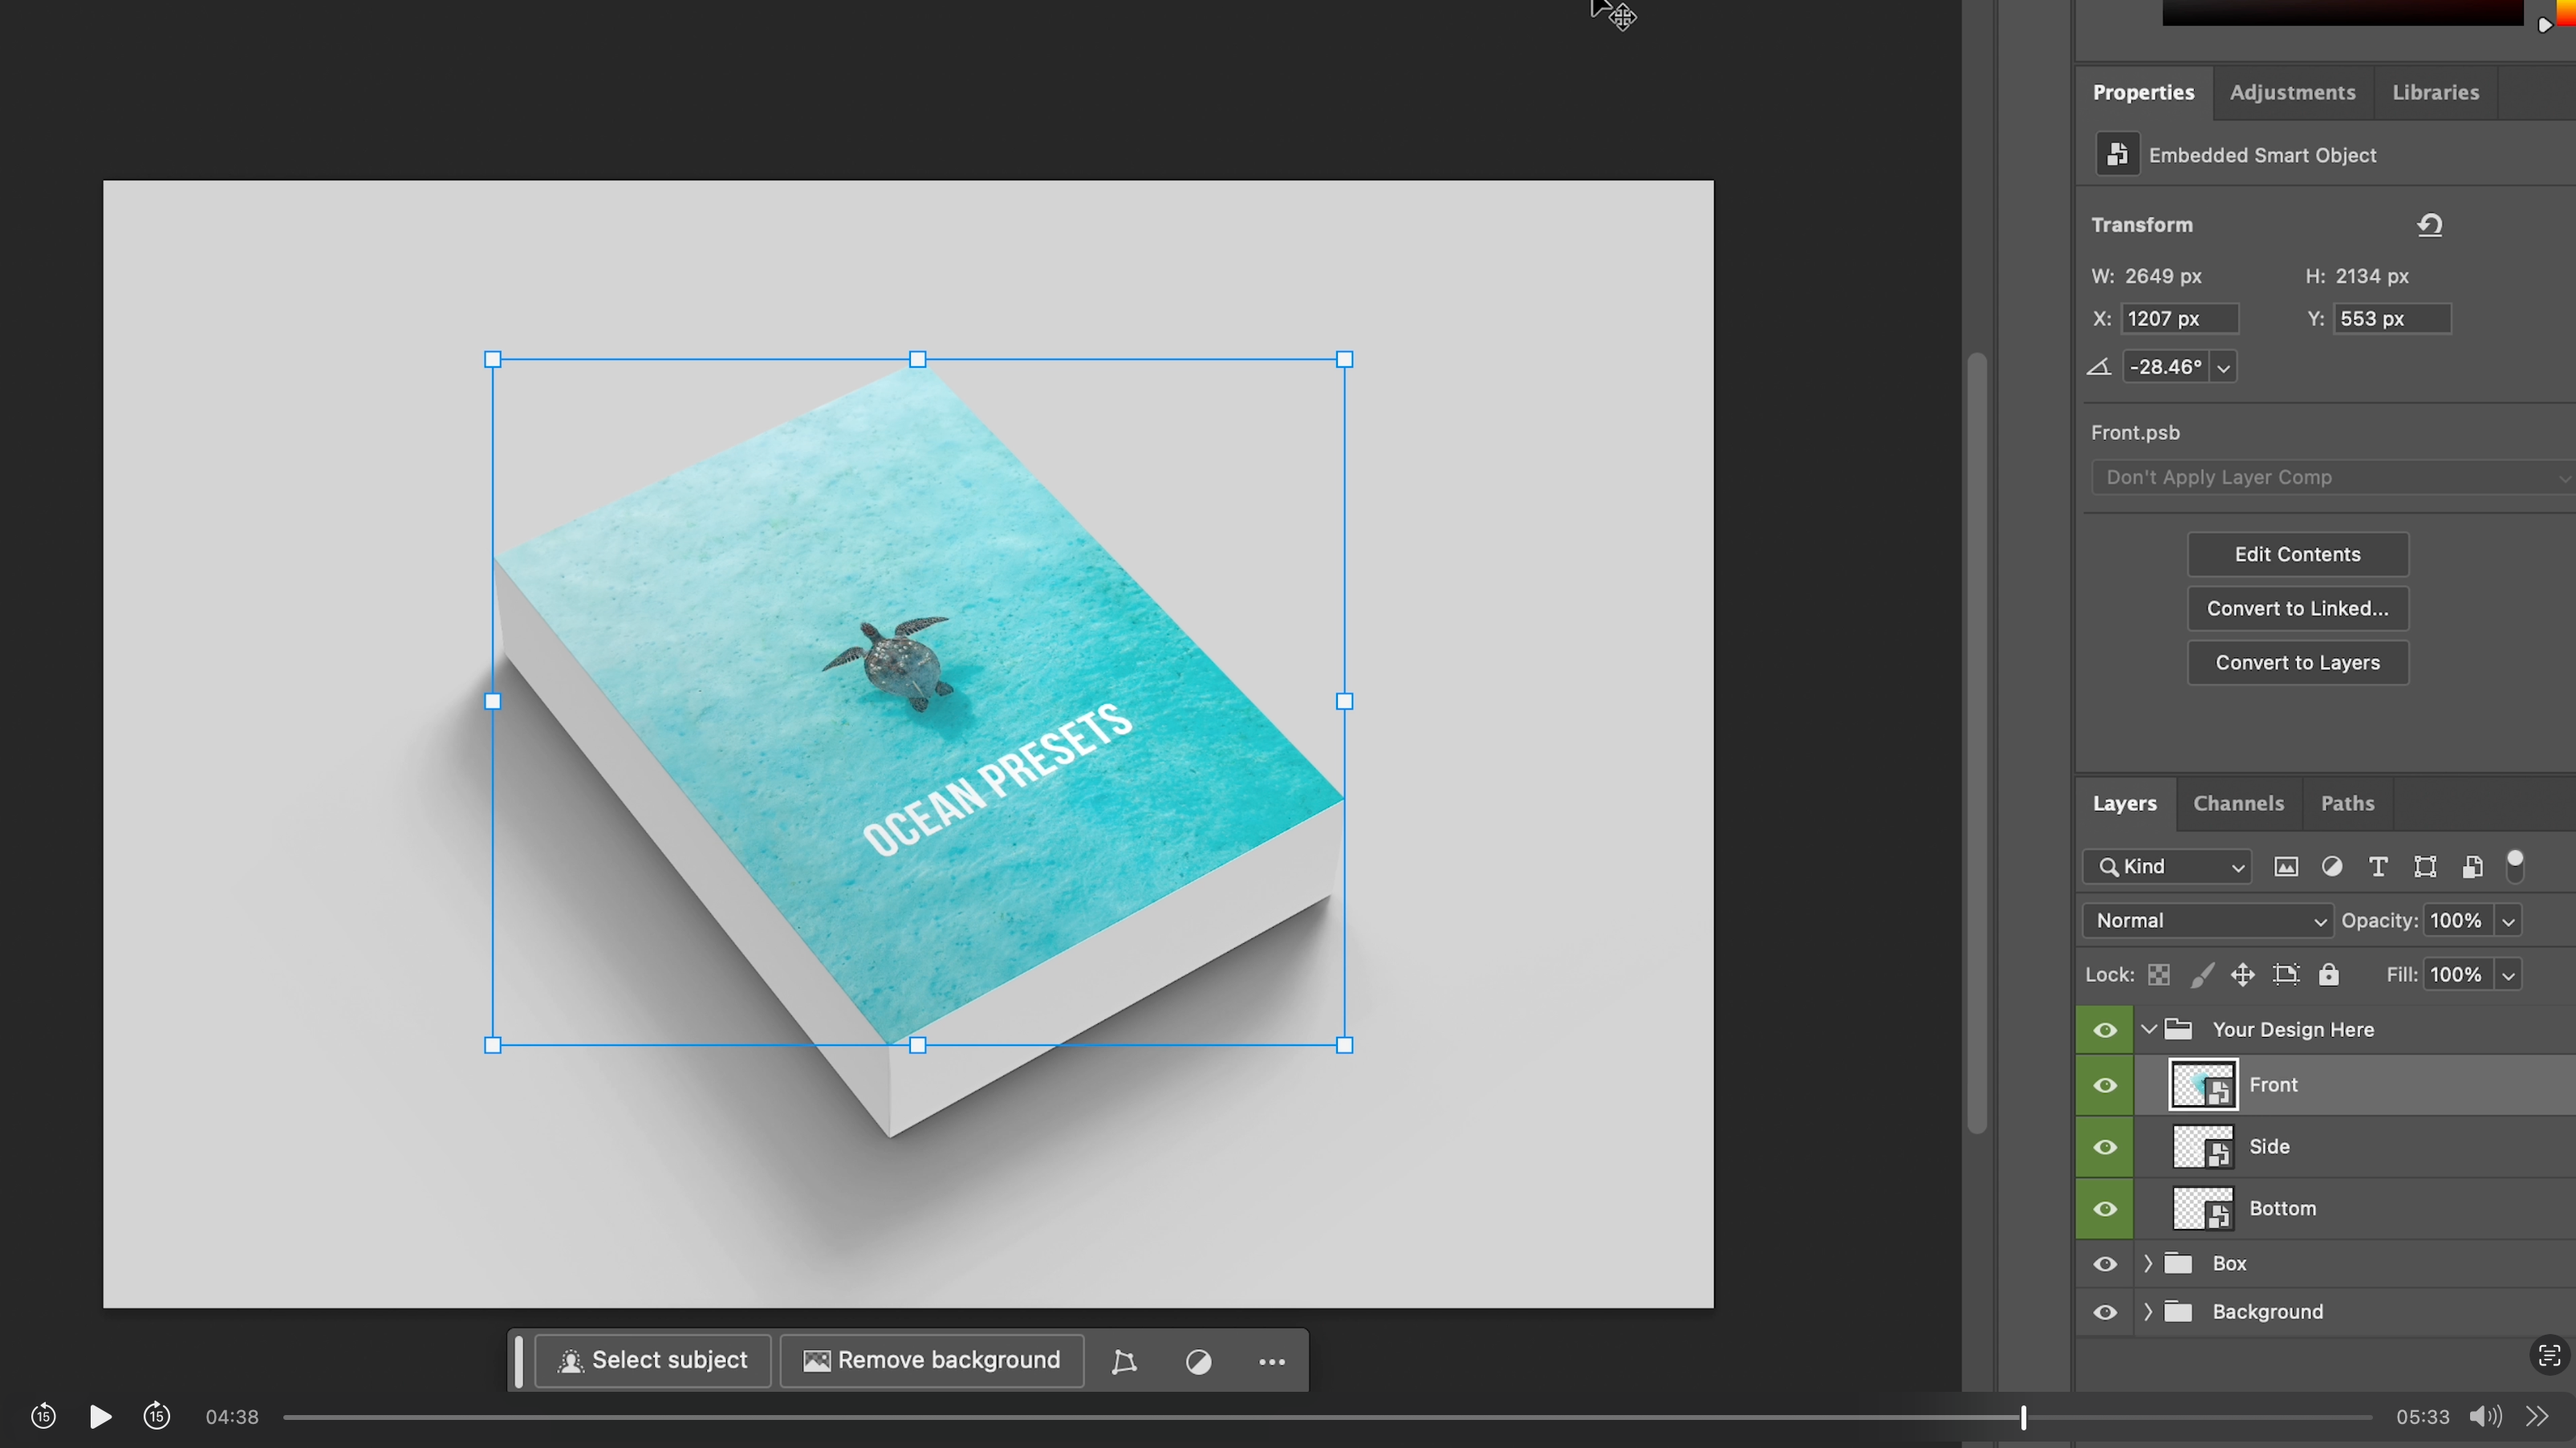Click the video progress slider handle
This screenshot has height=1448, width=2576.
click(x=2023, y=1417)
